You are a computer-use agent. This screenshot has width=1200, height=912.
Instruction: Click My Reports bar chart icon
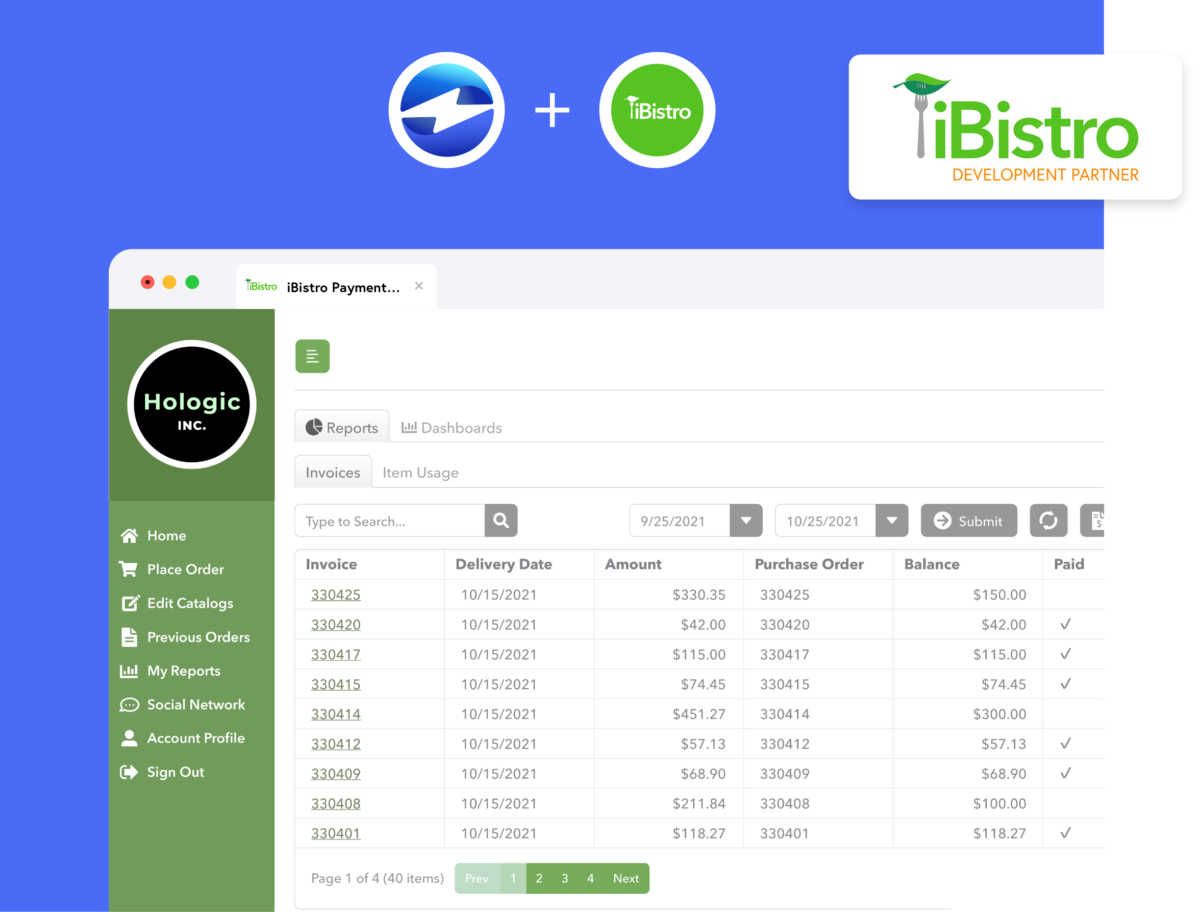click(x=129, y=671)
